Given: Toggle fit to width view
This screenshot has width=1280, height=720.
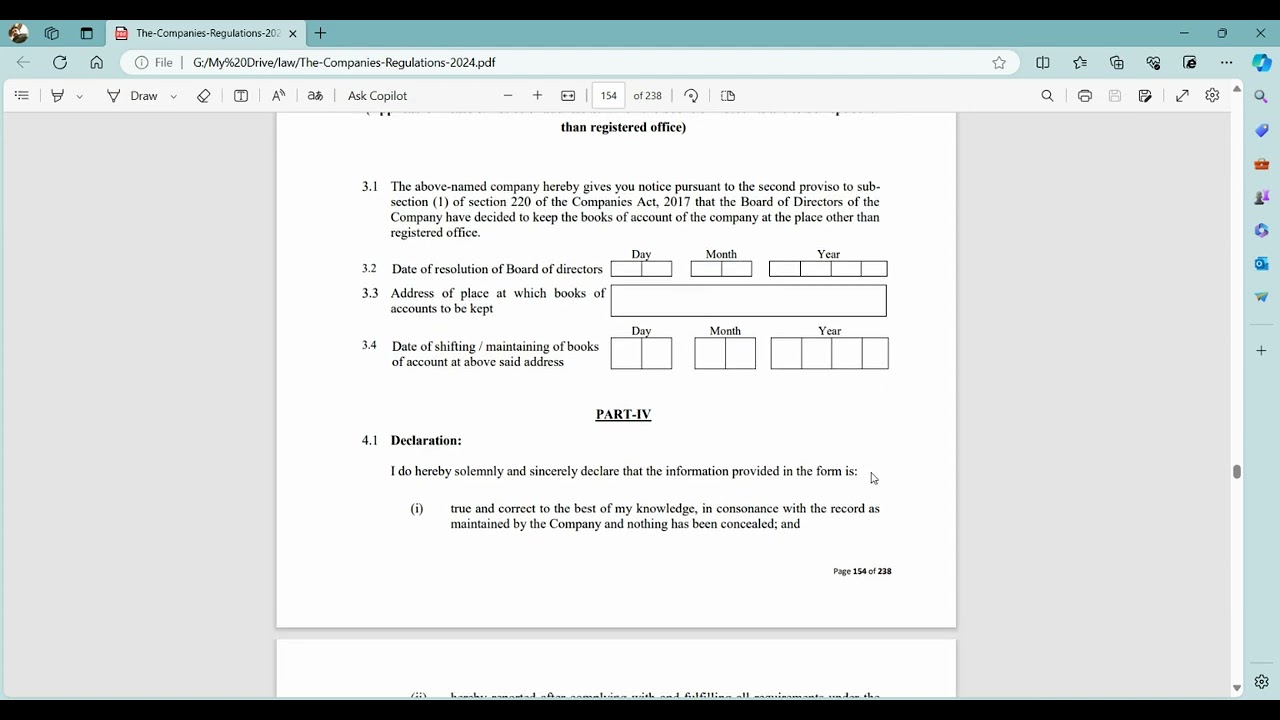Looking at the screenshot, I should click(x=568, y=96).
